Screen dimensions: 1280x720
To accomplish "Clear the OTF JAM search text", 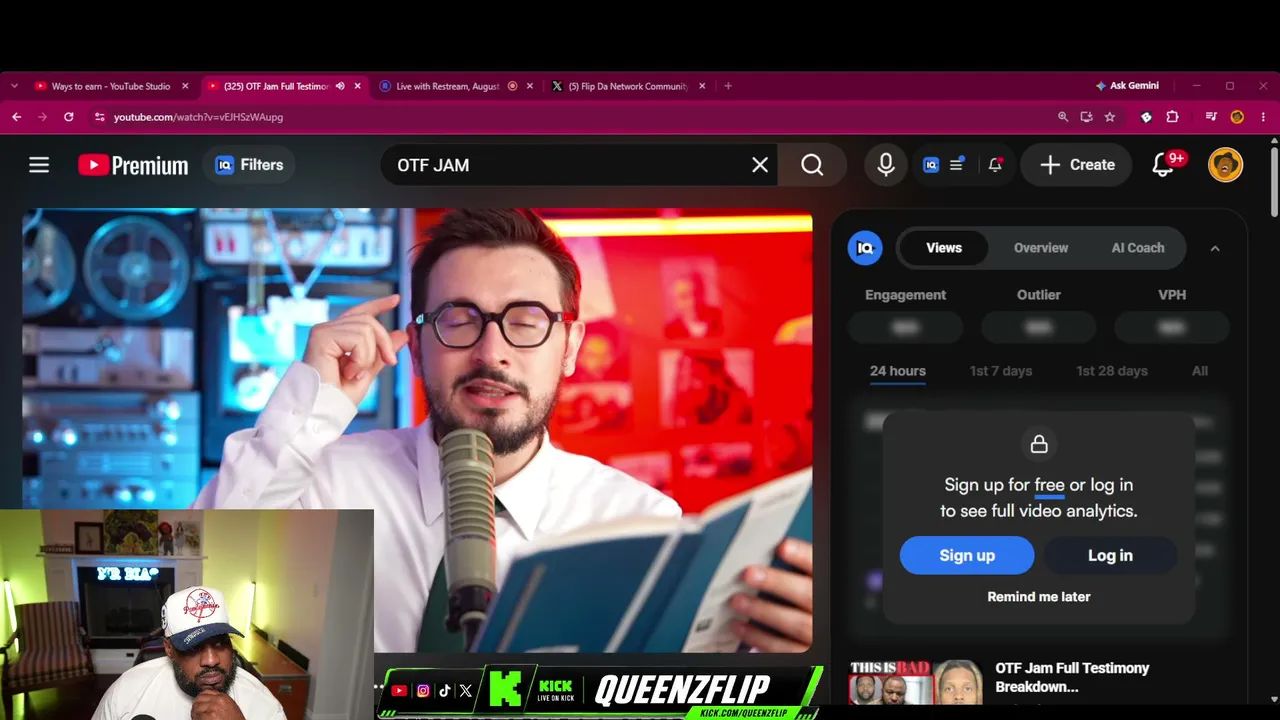I will tap(760, 165).
